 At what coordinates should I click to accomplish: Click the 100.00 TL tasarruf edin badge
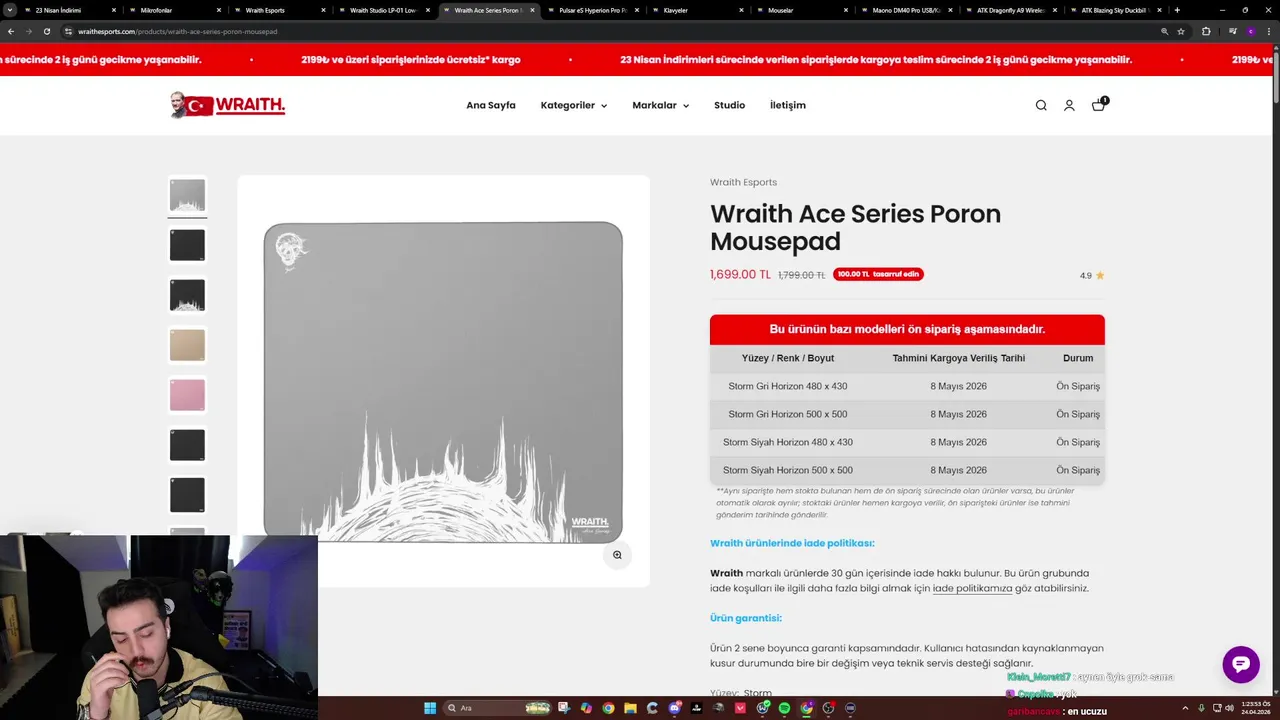coord(878,274)
